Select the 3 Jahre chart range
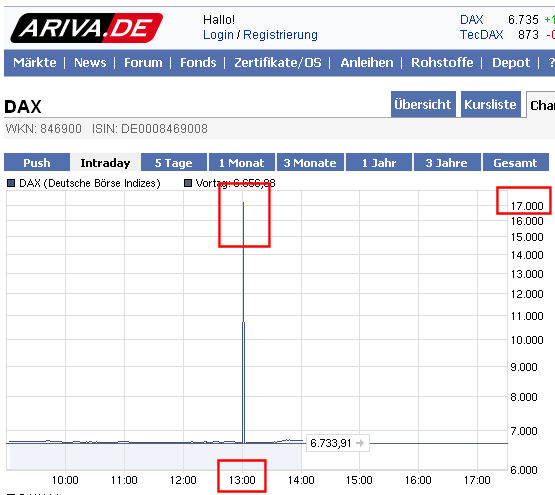 [x=447, y=163]
